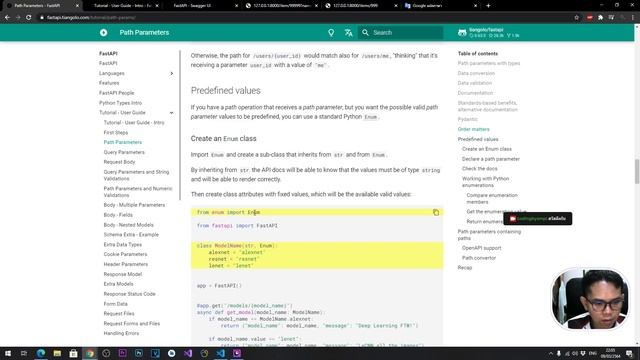
Task: Click the browser address bar URL
Action: pyautogui.click(x=91, y=18)
